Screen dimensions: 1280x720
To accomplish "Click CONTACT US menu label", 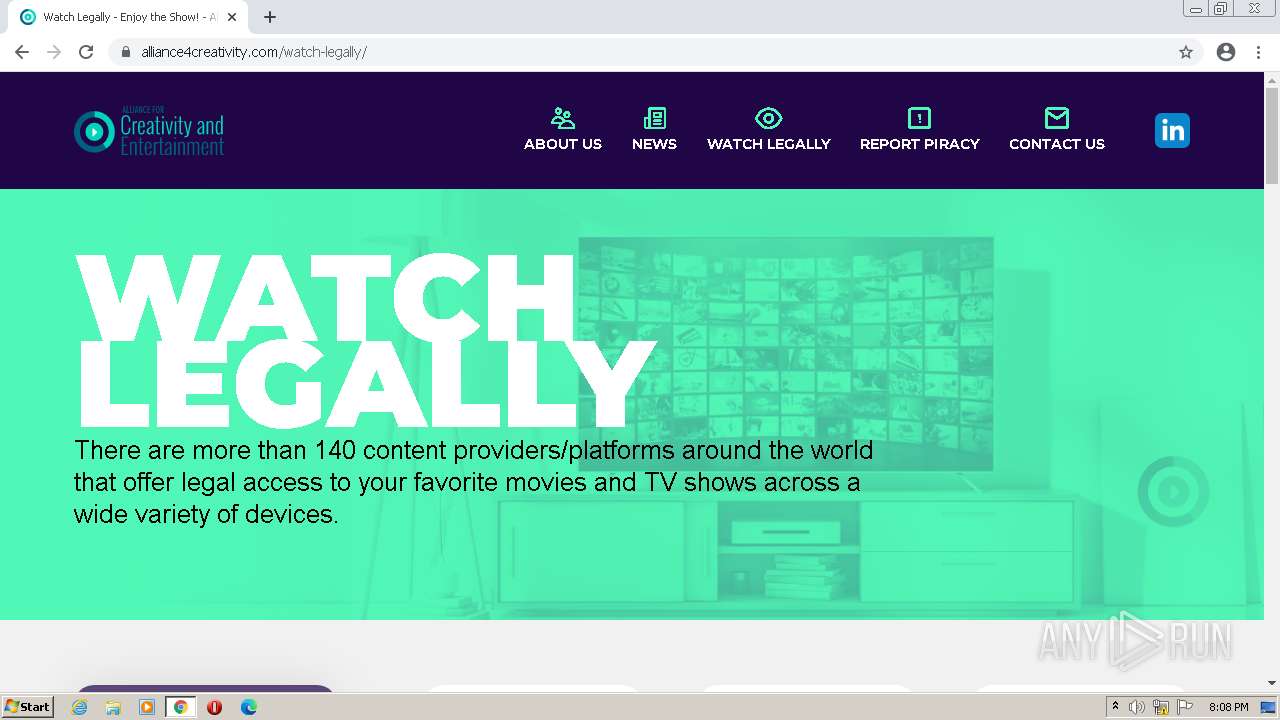I will [1057, 144].
